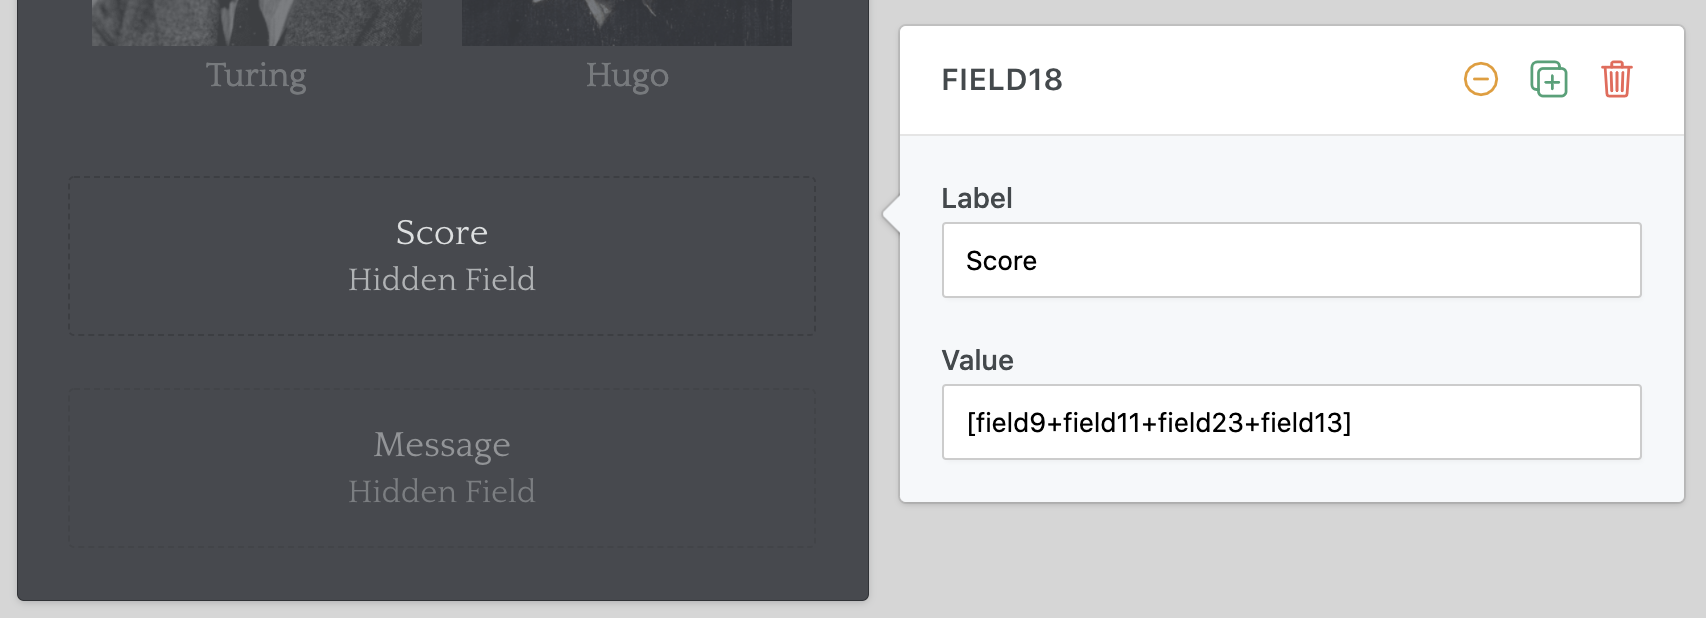Screen dimensions: 1706x618
Task: Click the Turing caption text
Action: pyautogui.click(x=256, y=75)
